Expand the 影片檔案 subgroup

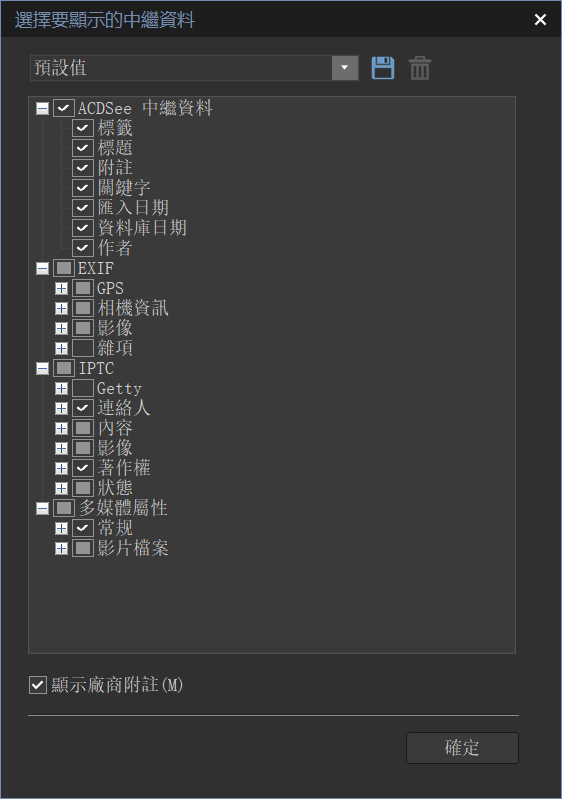(x=62, y=548)
